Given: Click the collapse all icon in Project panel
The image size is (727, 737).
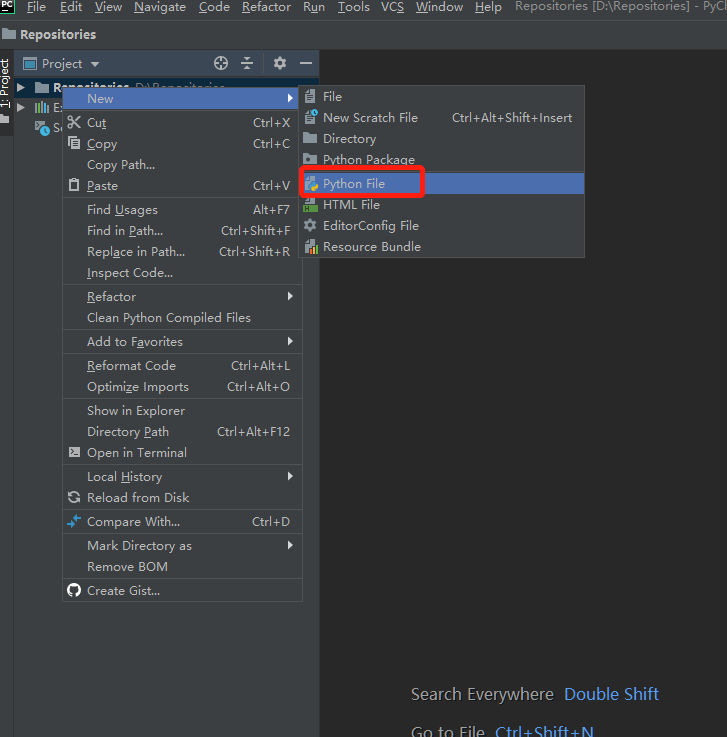Looking at the screenshot, I should pyautogui.click(x=248, y=63).
